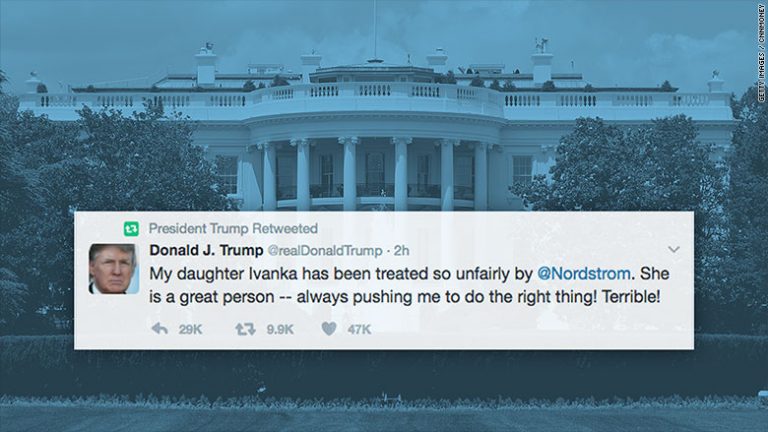Viewport: 768px width, 432px height.
Task: Click the 9.9K retweet count
Action: [x=279, y=328]
